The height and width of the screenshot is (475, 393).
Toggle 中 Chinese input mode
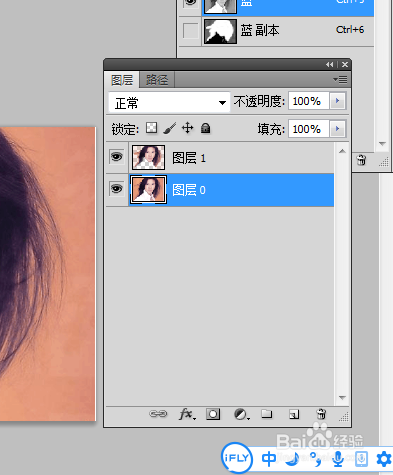269,459
